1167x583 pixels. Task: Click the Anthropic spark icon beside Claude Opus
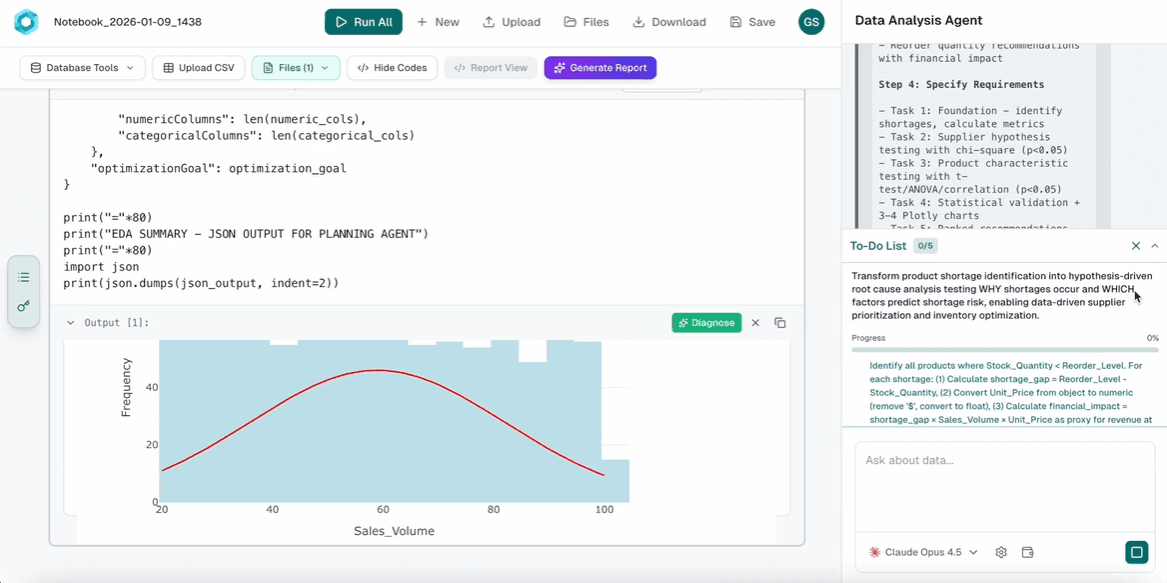[x=875, y=551]
